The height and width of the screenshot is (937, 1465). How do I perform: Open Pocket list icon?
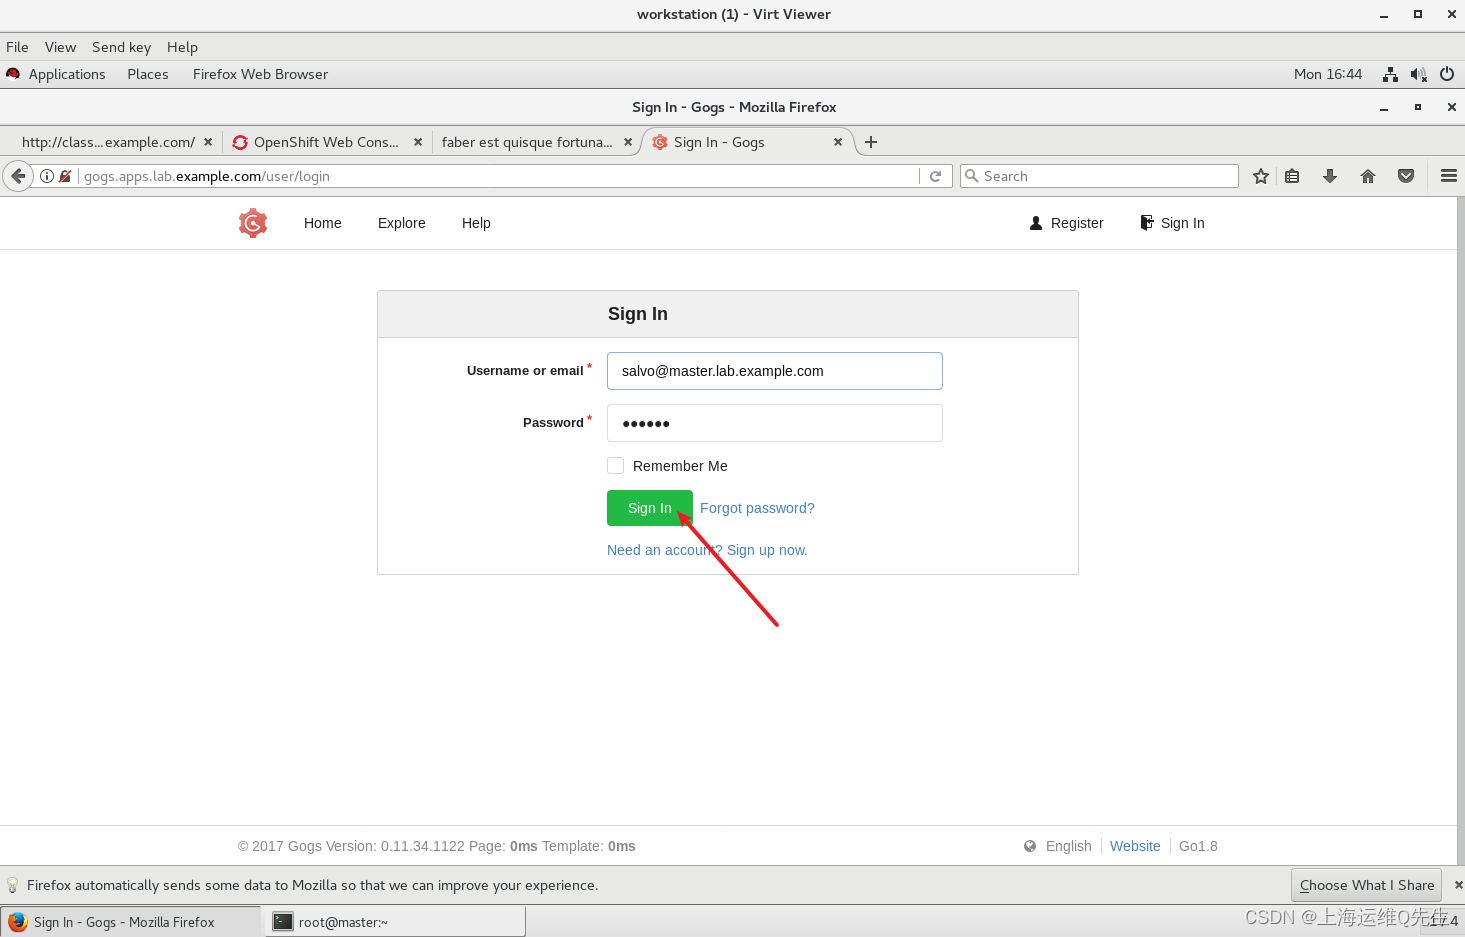1406,176
